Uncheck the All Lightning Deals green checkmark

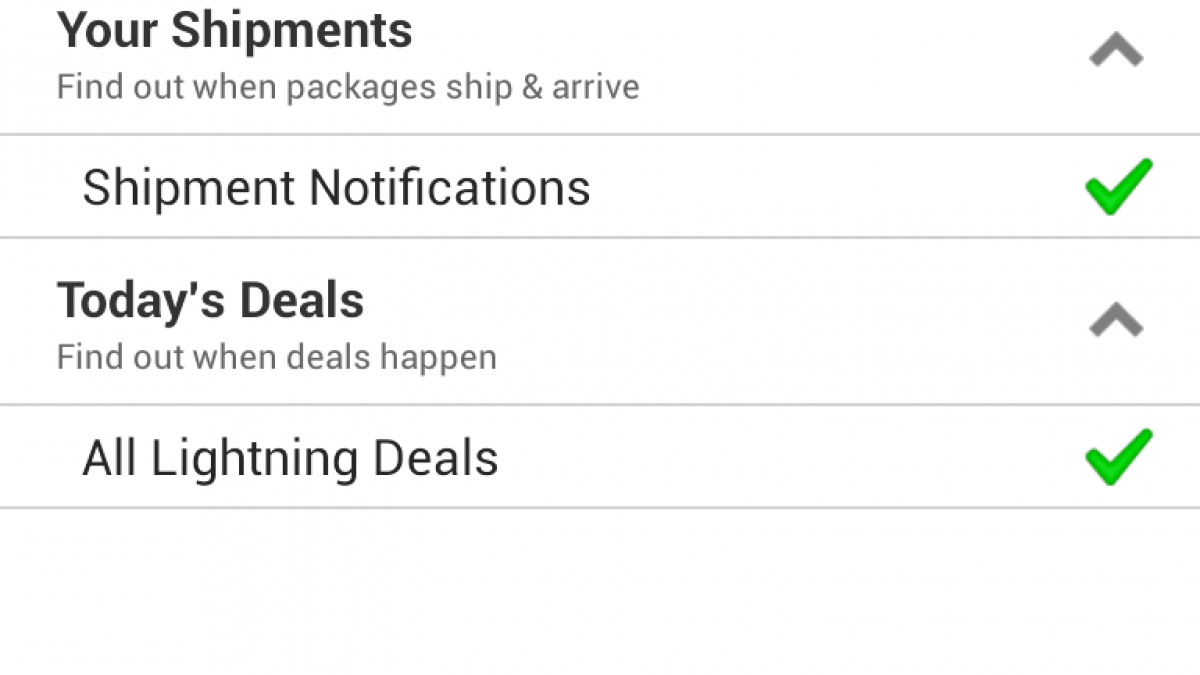tap(1118, 458)
